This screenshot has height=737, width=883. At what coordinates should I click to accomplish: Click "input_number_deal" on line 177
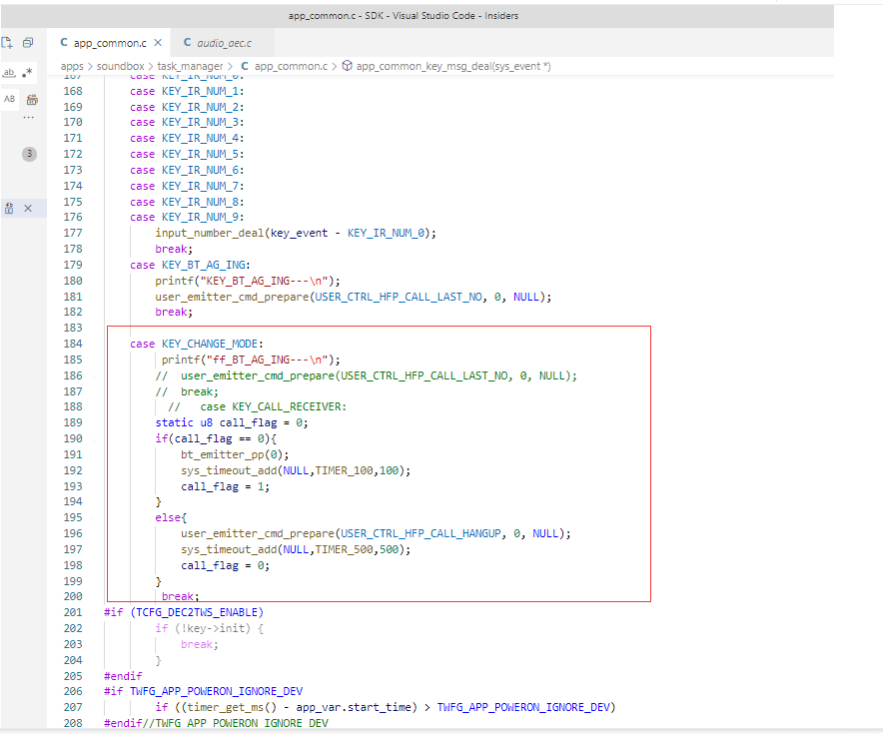click(209, 233)
